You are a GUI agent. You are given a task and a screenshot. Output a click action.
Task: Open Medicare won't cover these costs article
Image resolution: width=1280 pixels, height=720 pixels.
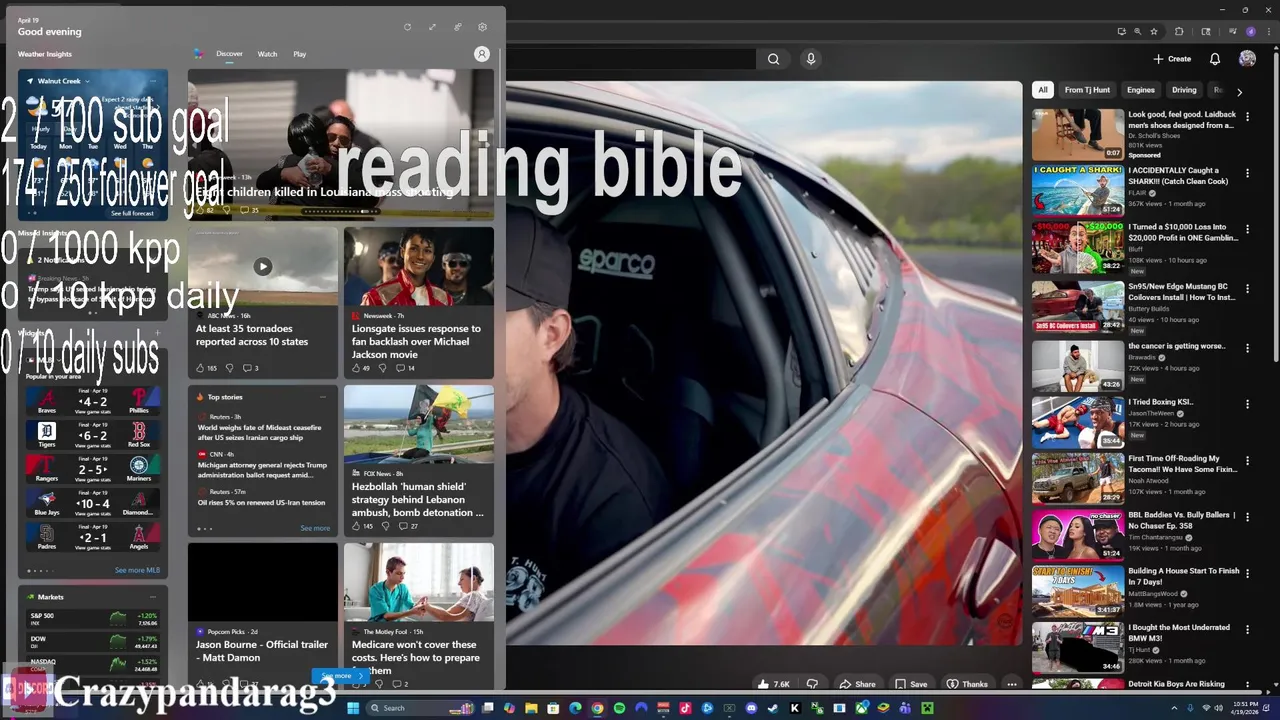(x=419, y=616)
